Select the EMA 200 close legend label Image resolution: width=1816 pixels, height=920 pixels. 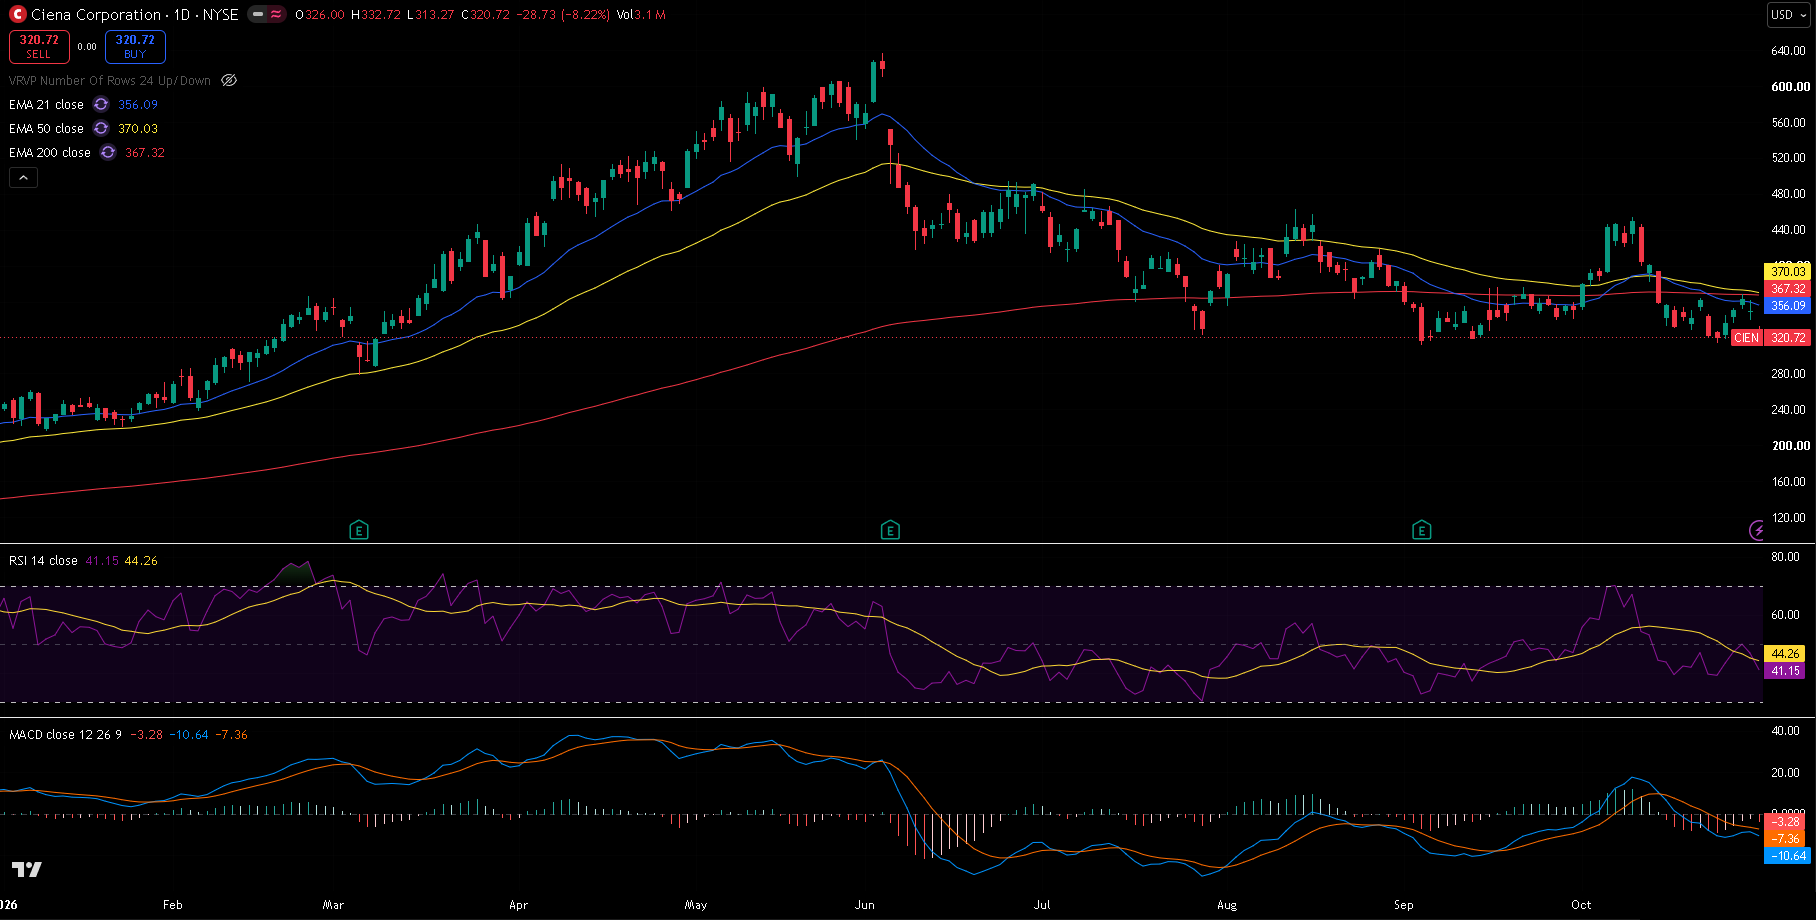50,152
